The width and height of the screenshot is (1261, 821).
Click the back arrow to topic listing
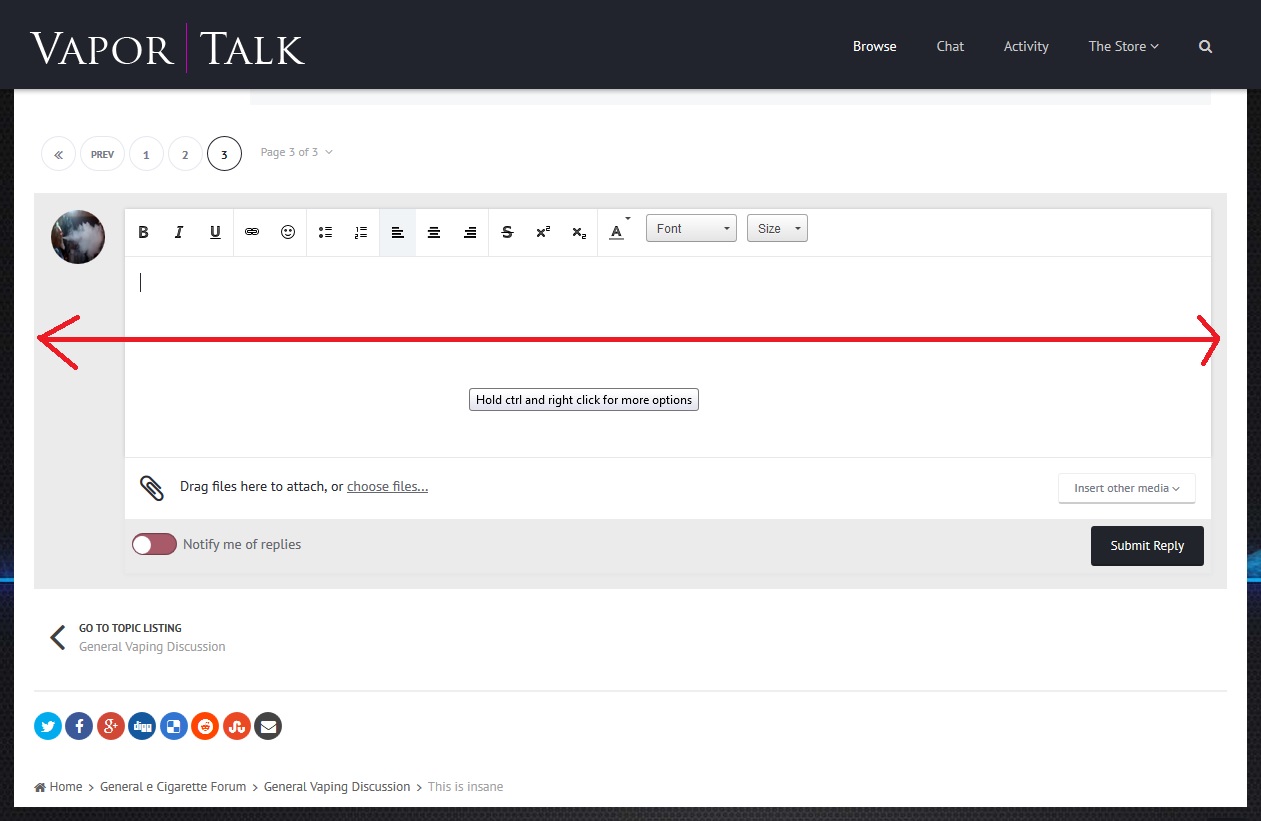[x=58, y=637]
